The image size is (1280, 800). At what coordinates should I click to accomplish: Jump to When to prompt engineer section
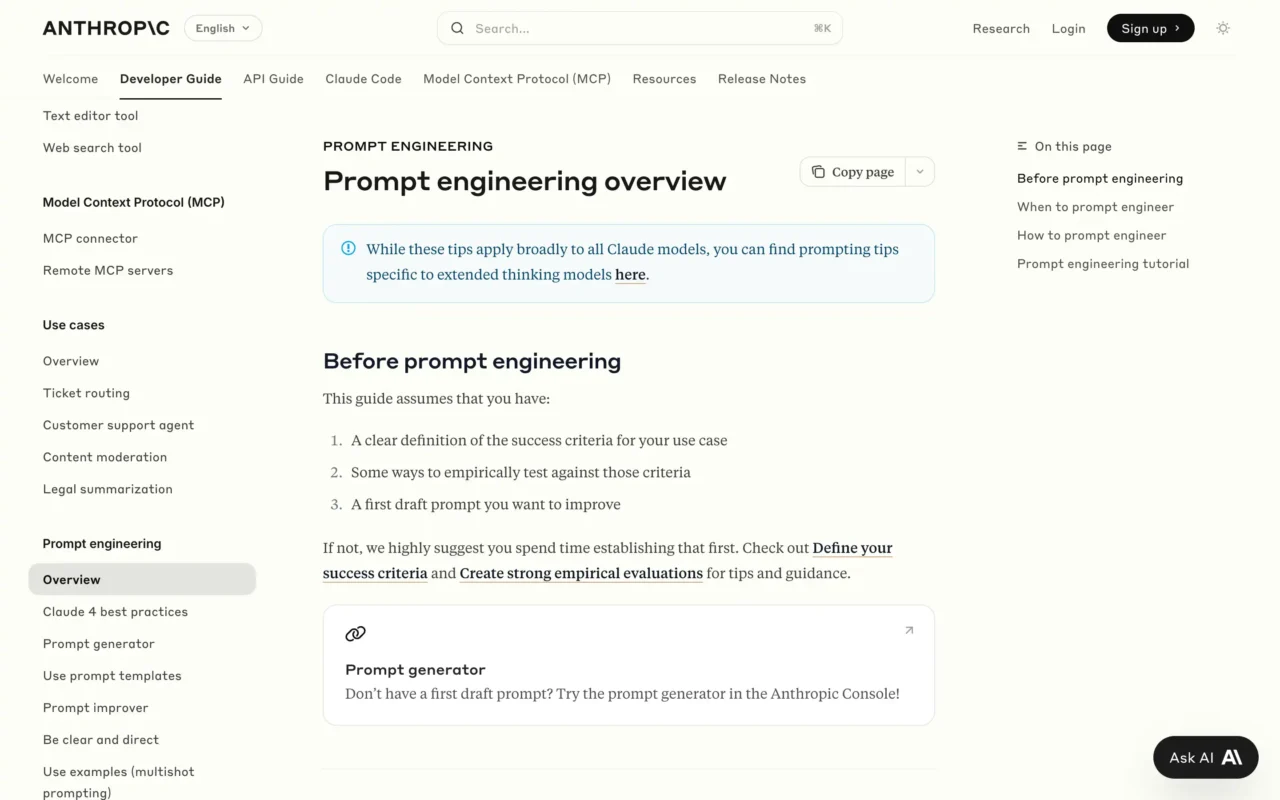(1095, 207)
